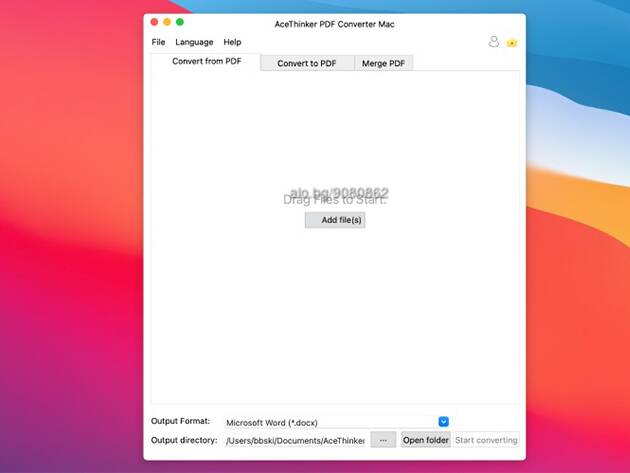Screen dimensions: 630x473
Task: Click the Start converting button
Action: pyautogui.click(x=486, y=440)
